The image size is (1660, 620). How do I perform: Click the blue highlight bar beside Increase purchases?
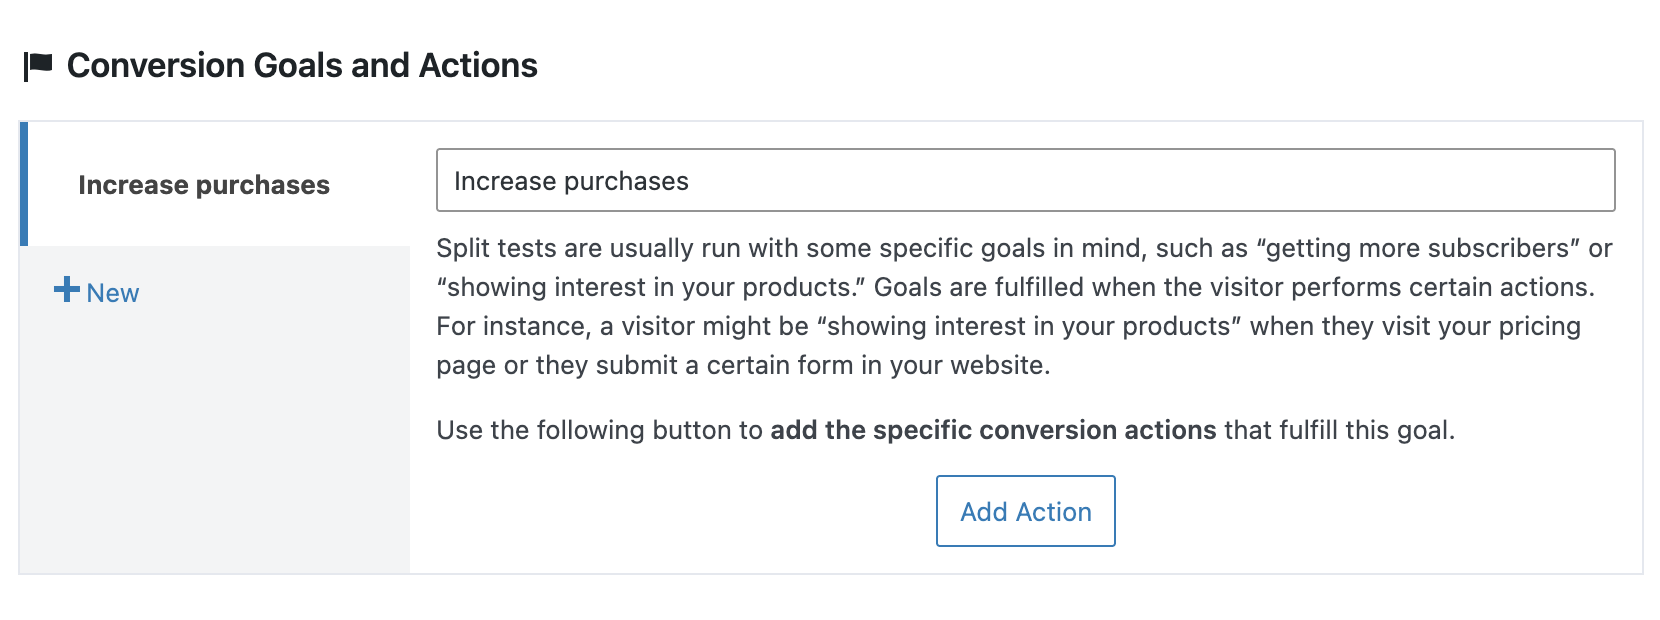[x=26, y=185]
